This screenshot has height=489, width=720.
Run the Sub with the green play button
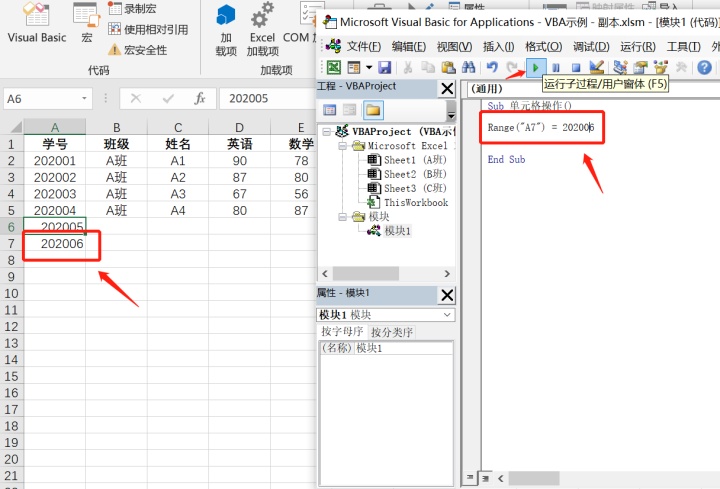pyautogui.click(x=535, y=68)
